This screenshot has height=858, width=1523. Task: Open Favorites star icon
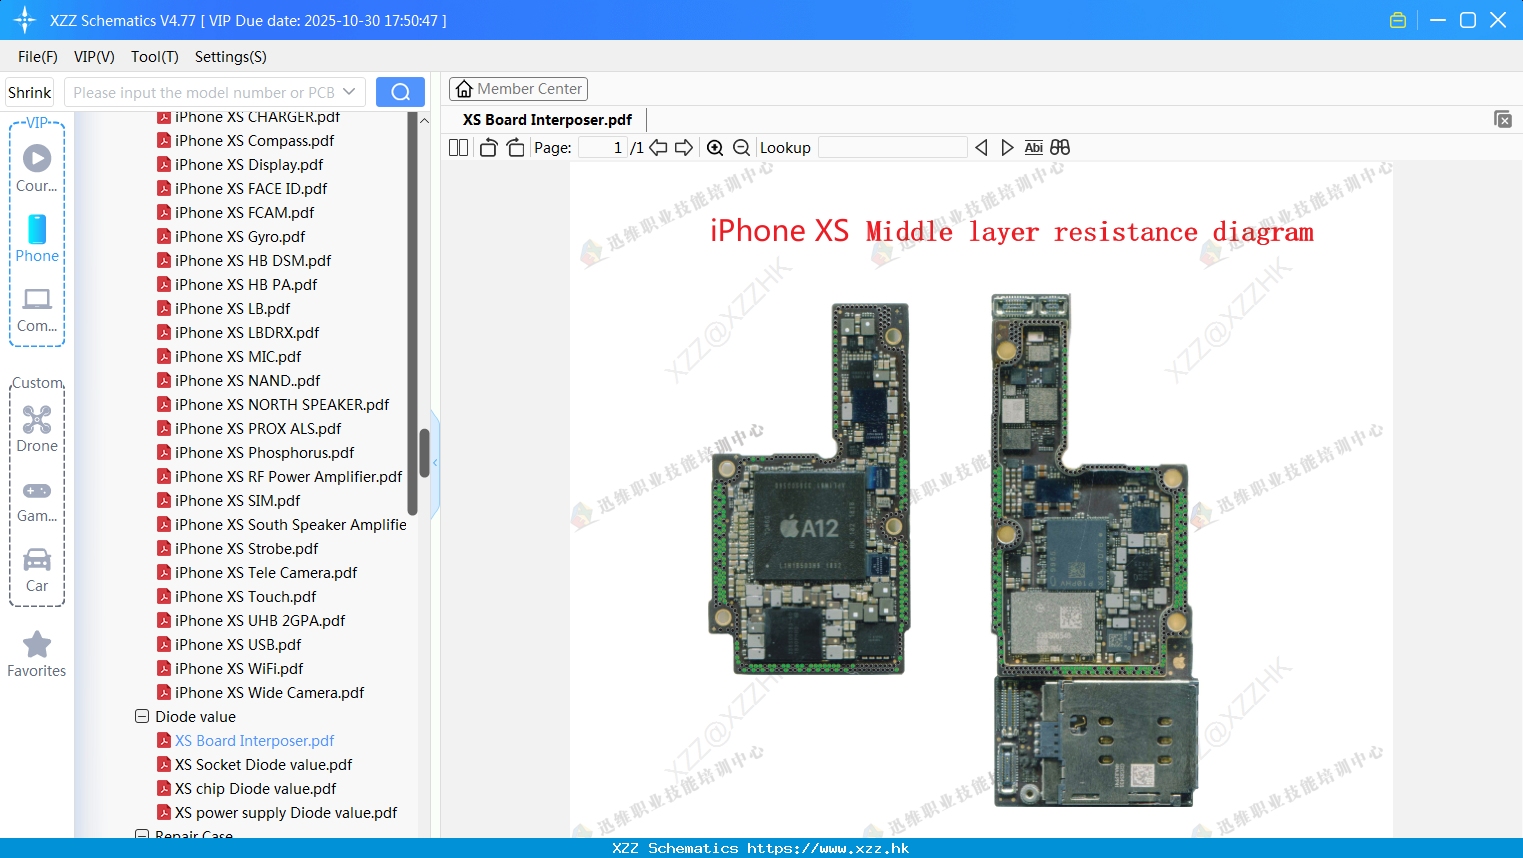pyautogui.click(x=37, y=655)
